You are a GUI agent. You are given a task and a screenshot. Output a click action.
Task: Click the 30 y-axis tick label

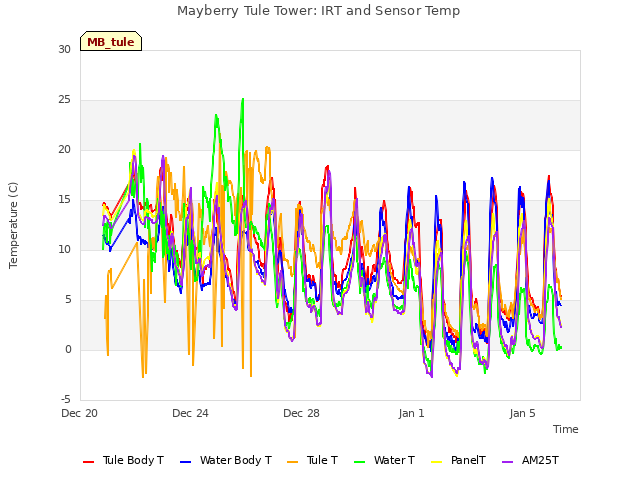(x=64, y=49)
